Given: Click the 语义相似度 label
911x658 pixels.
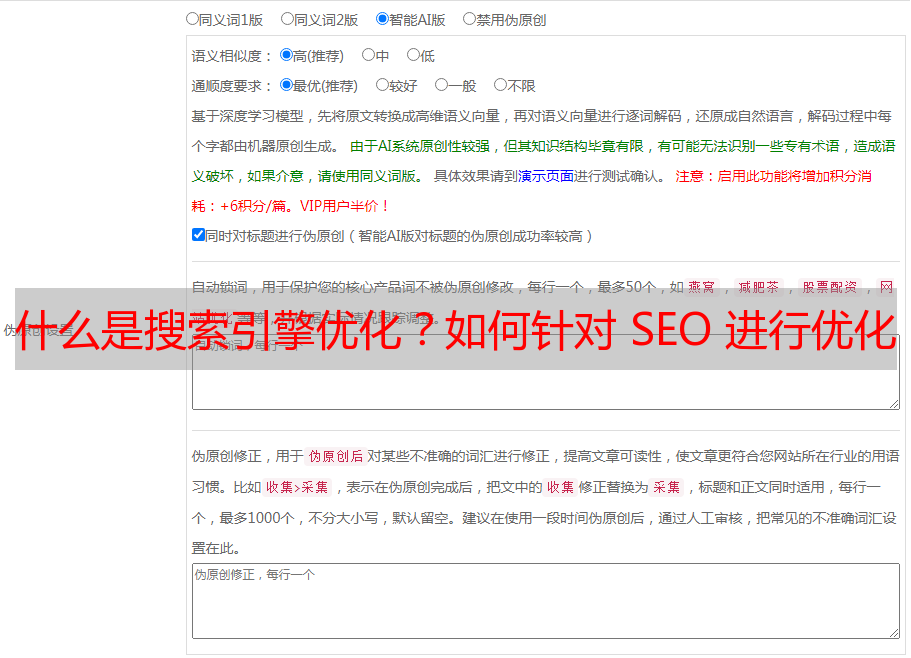Looking at the screenshot, I should click(x=232, y=56).
